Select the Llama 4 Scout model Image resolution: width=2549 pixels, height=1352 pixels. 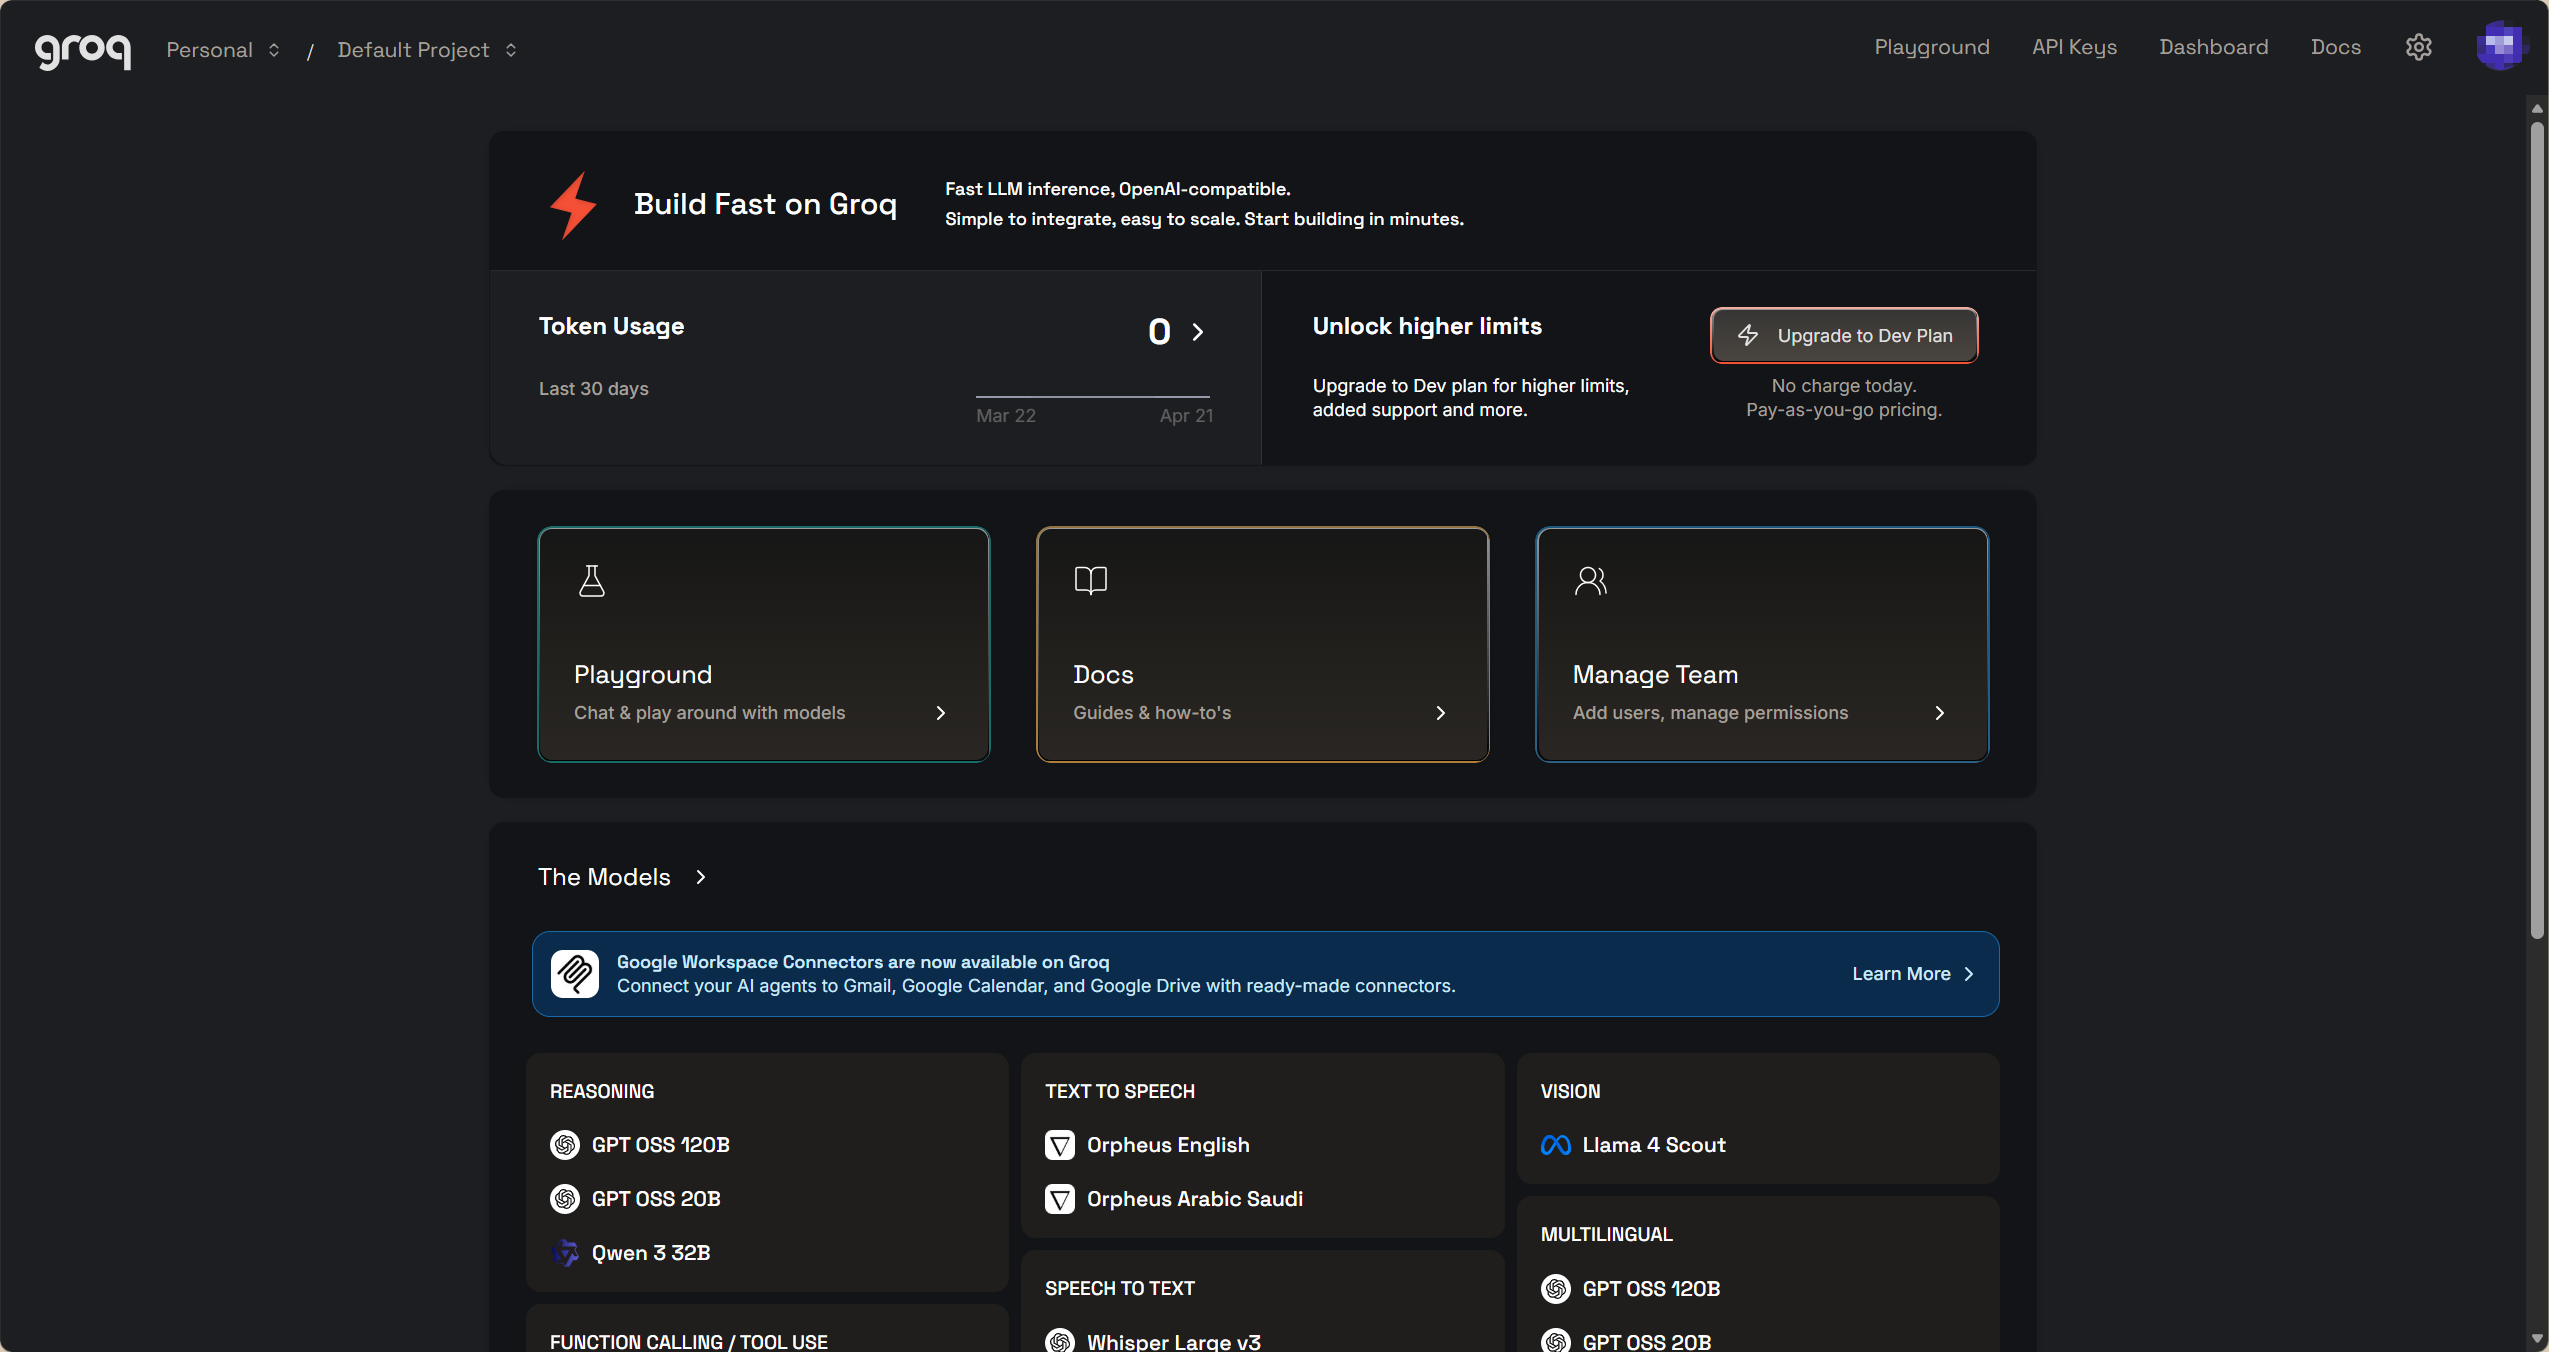[x=1654, y=1145]
